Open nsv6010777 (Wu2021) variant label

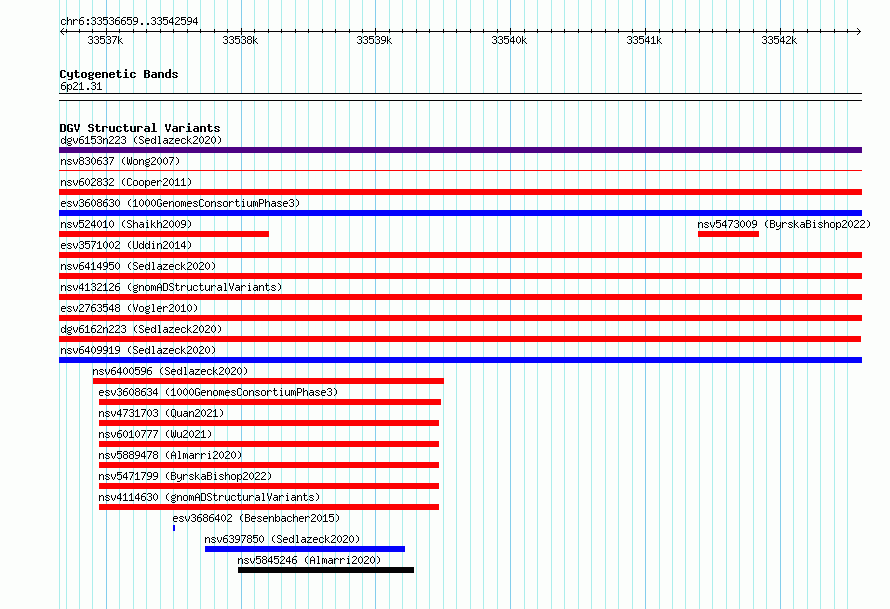click(155, 434)
